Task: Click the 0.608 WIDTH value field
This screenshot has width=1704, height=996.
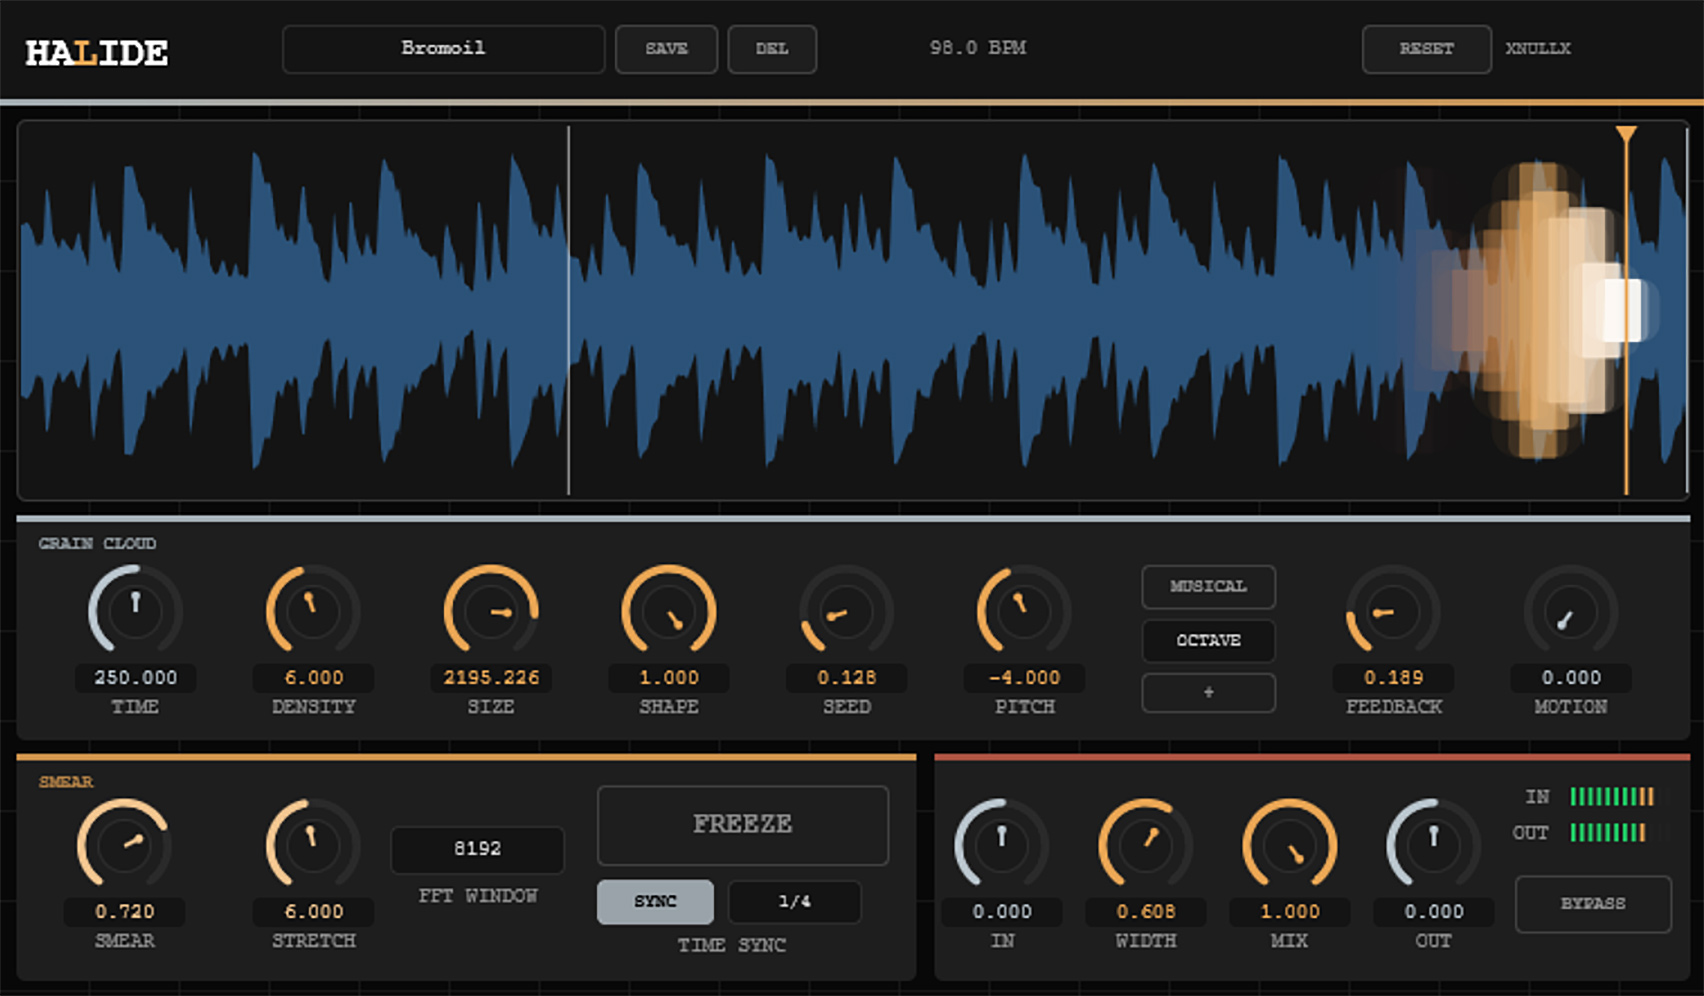Action: 1146,912
